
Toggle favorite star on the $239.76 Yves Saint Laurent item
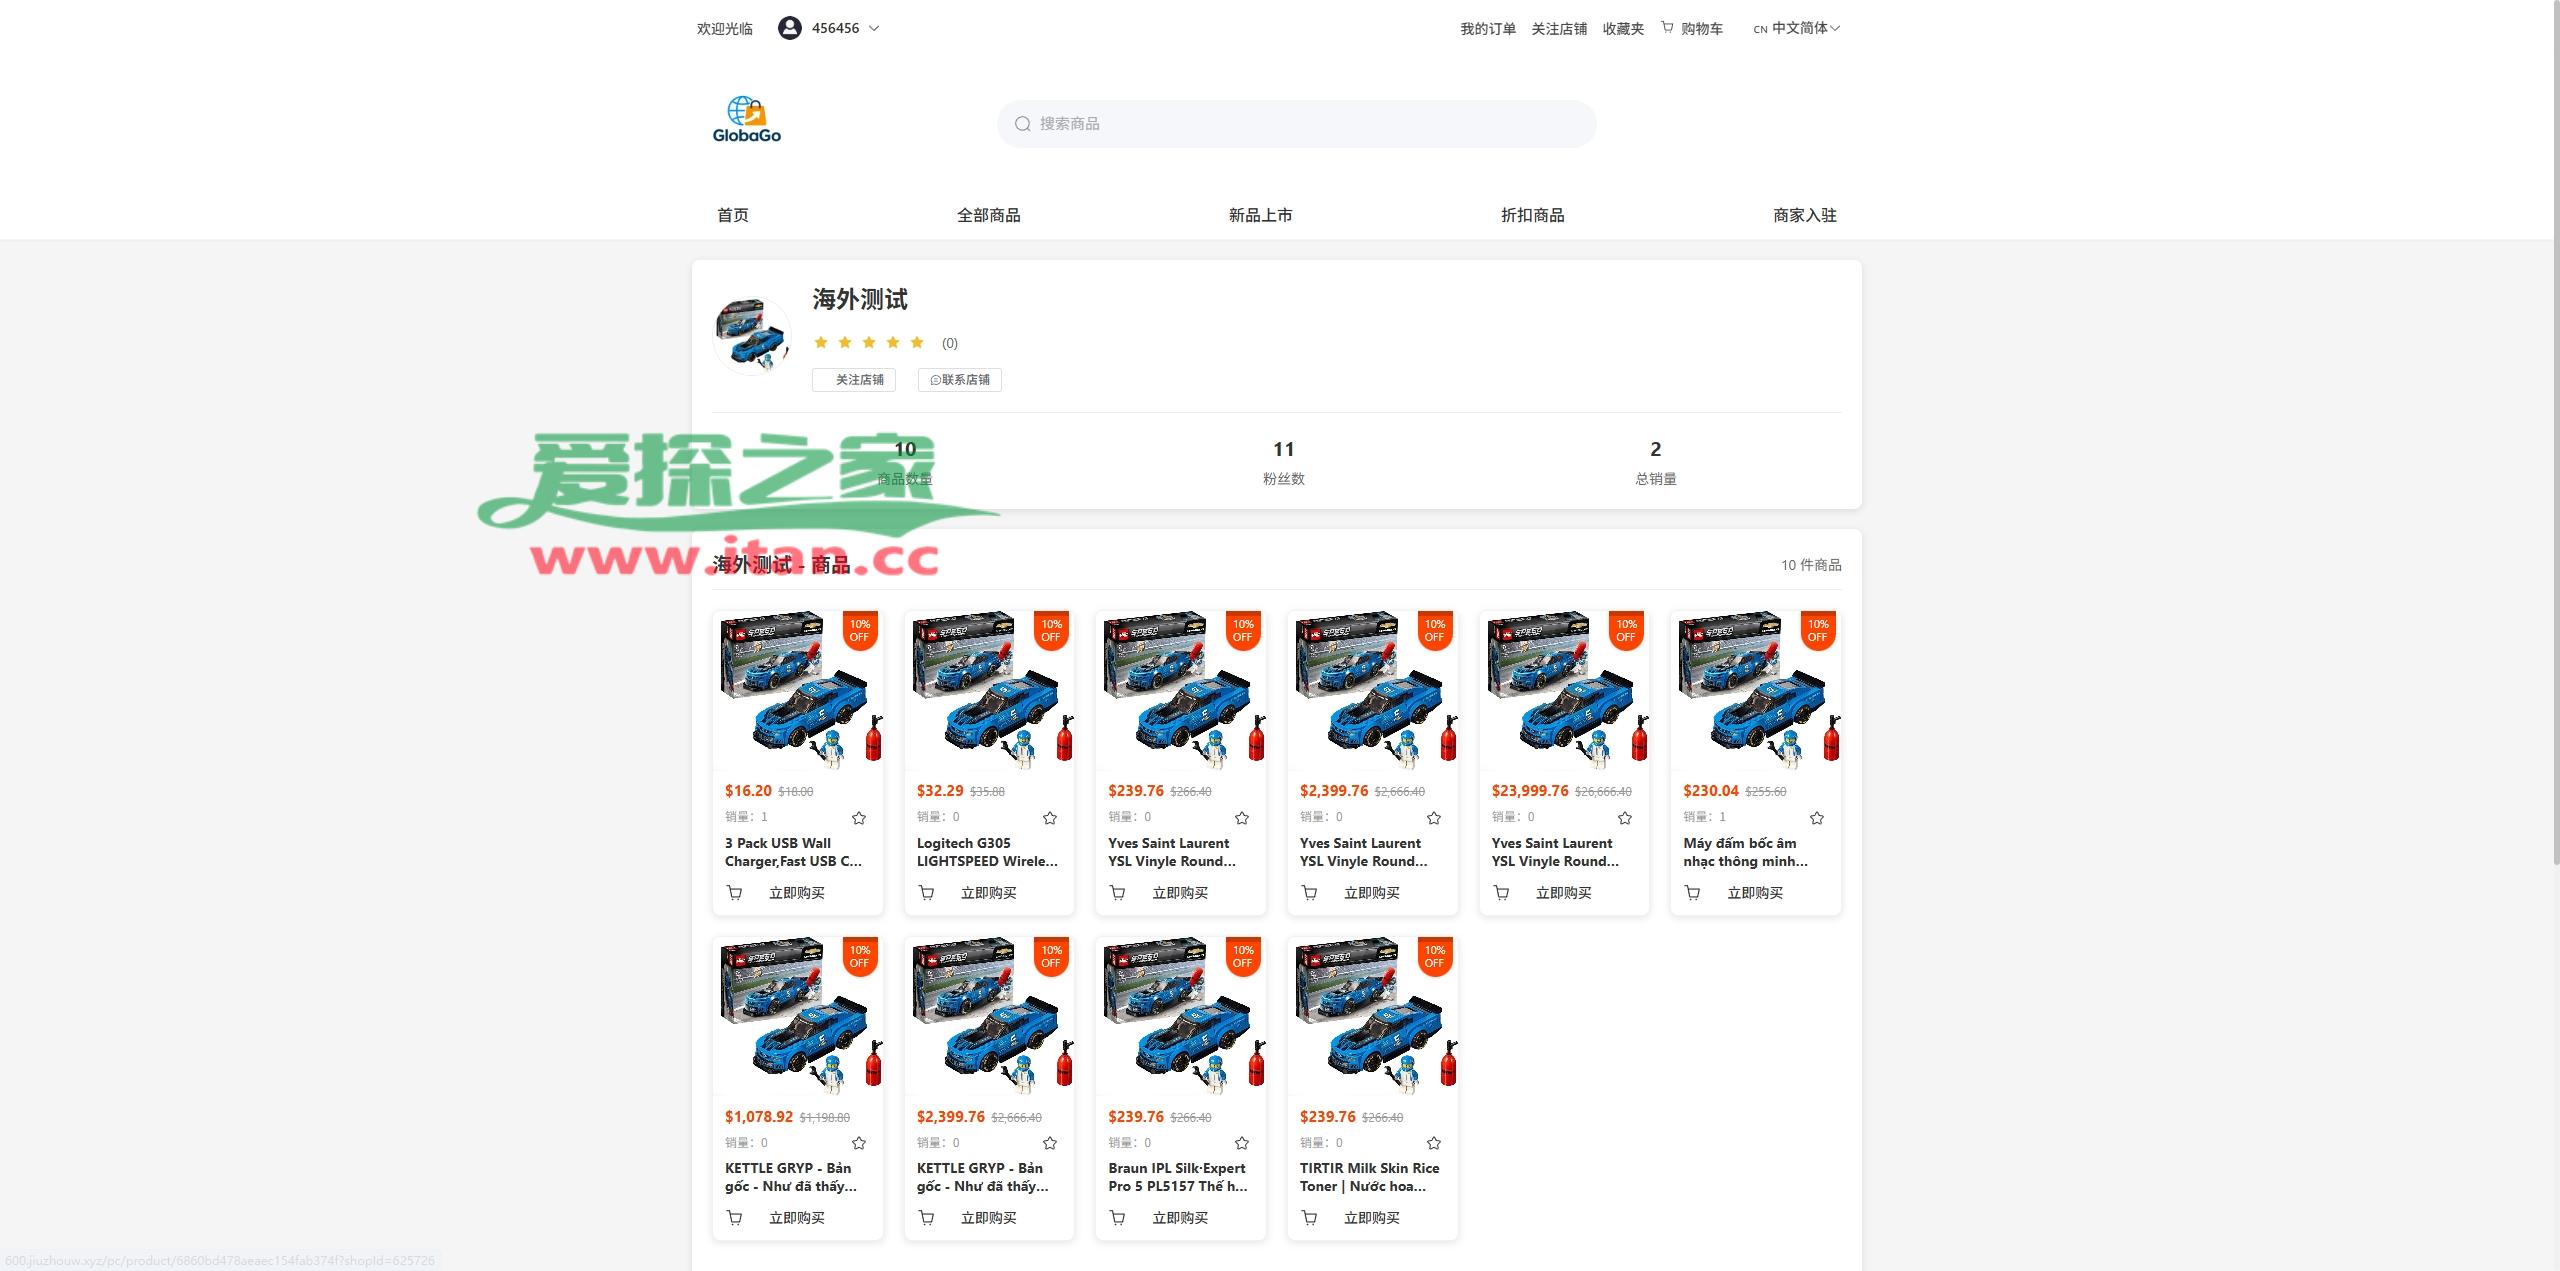coord(1242,818)
